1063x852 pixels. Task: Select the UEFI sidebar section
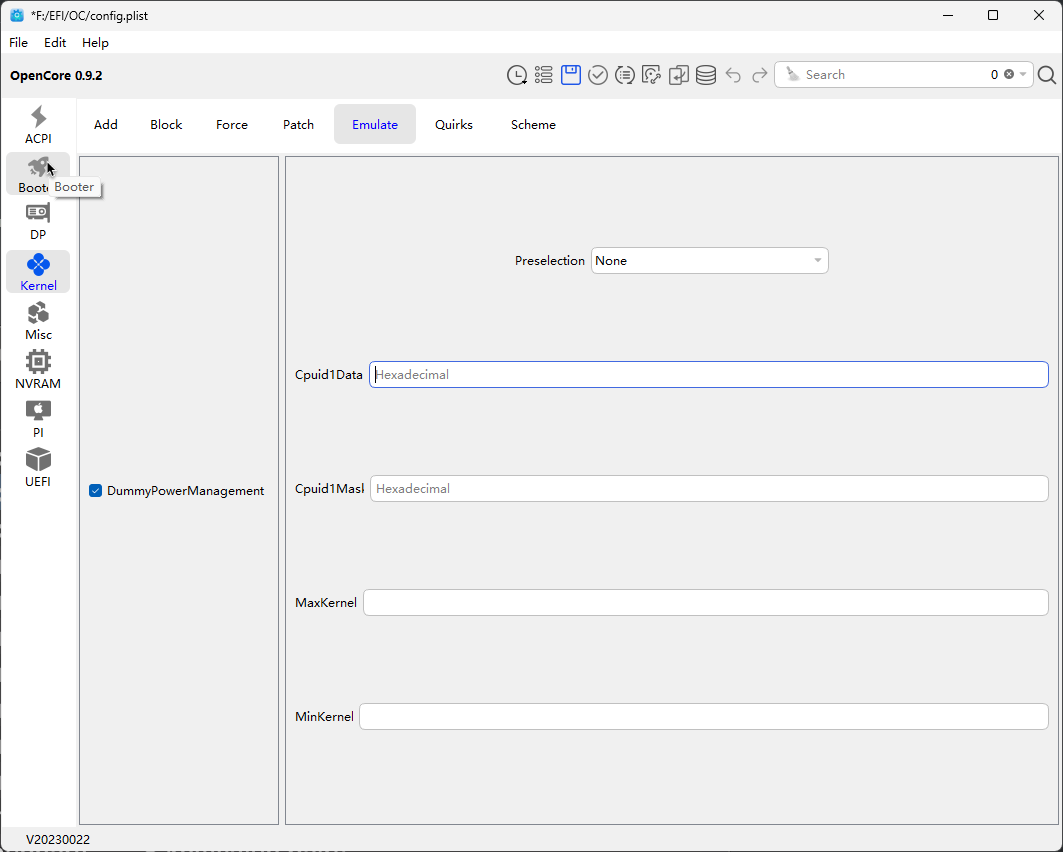(38, 467)
